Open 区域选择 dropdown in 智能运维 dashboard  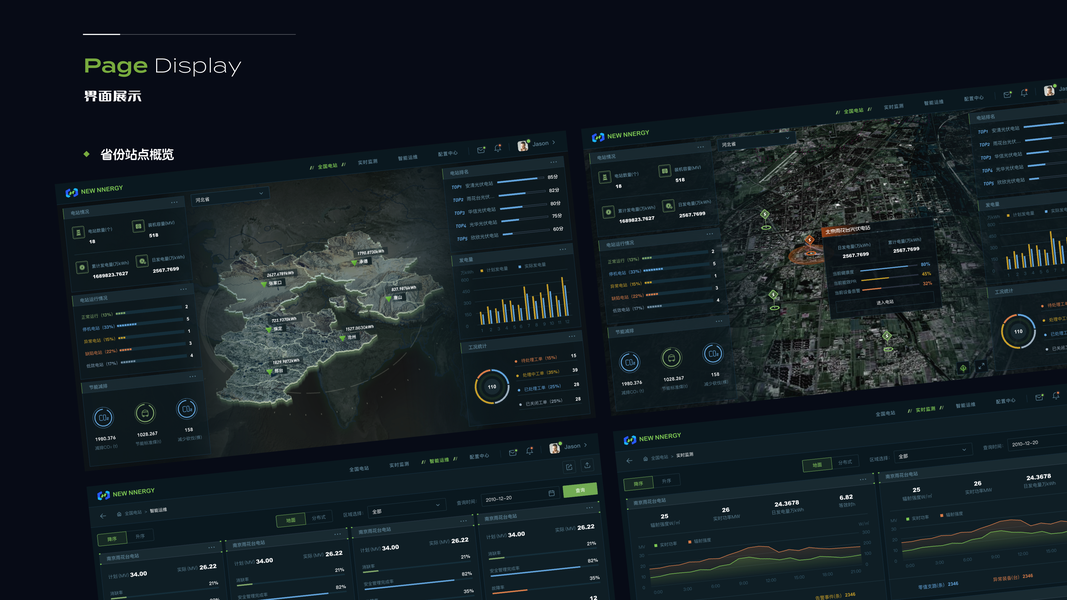point(405,508)
